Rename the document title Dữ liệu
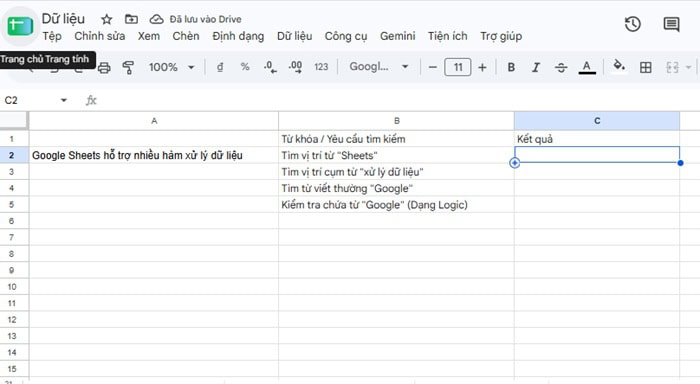The height and width of the screenshot is (384, 700). pyautogui.click(x=63, y=19)
